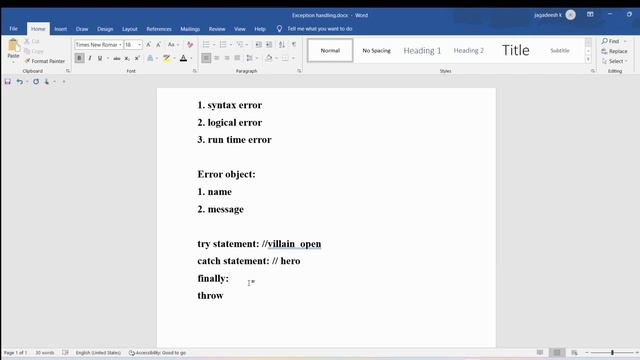
Task: Apply the Title style
Action: (x=516, y=50)
